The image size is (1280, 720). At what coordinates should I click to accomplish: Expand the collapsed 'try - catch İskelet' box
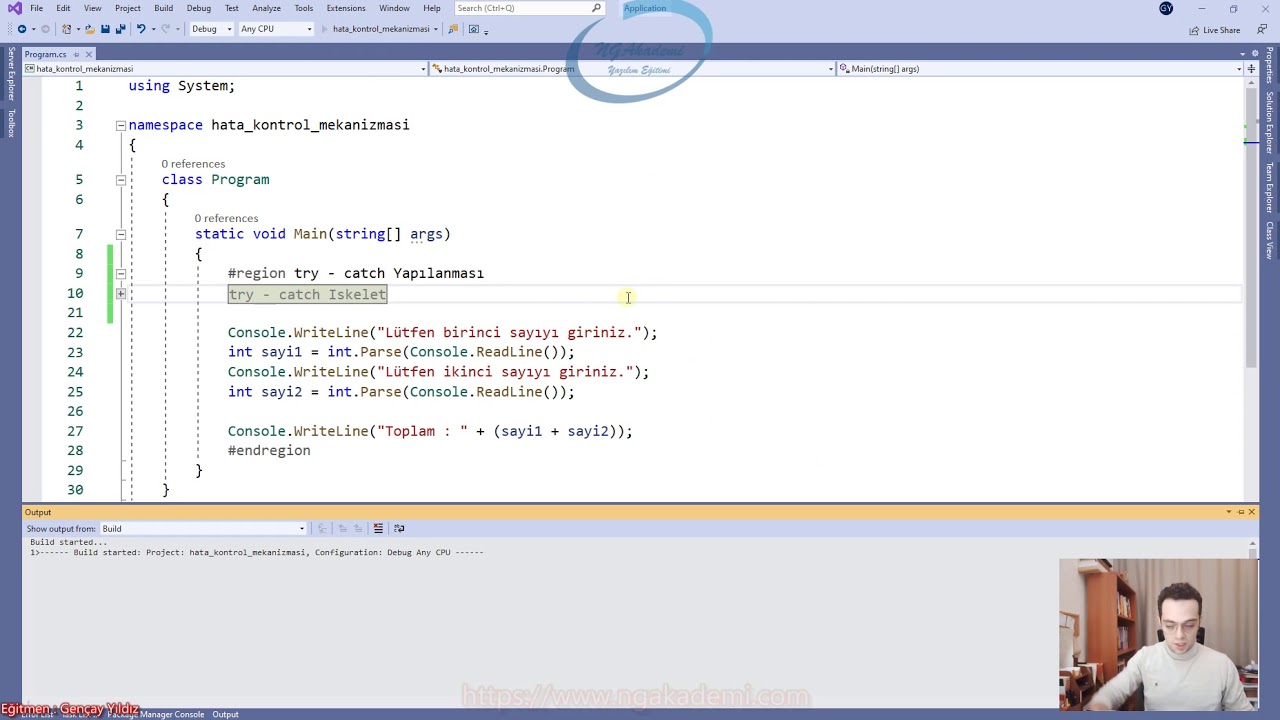pyautogui.click(x=307, y=294)
